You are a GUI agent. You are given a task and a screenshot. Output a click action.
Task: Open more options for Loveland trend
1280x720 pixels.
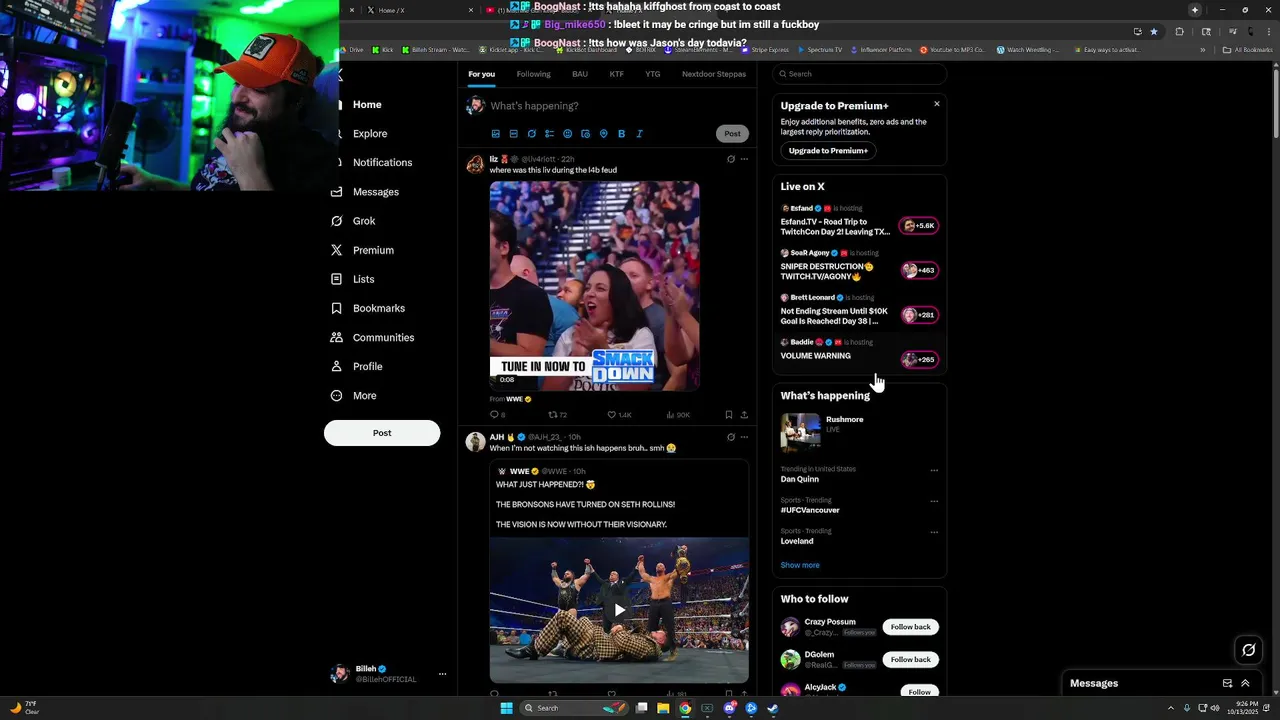(x=934, y=532)
